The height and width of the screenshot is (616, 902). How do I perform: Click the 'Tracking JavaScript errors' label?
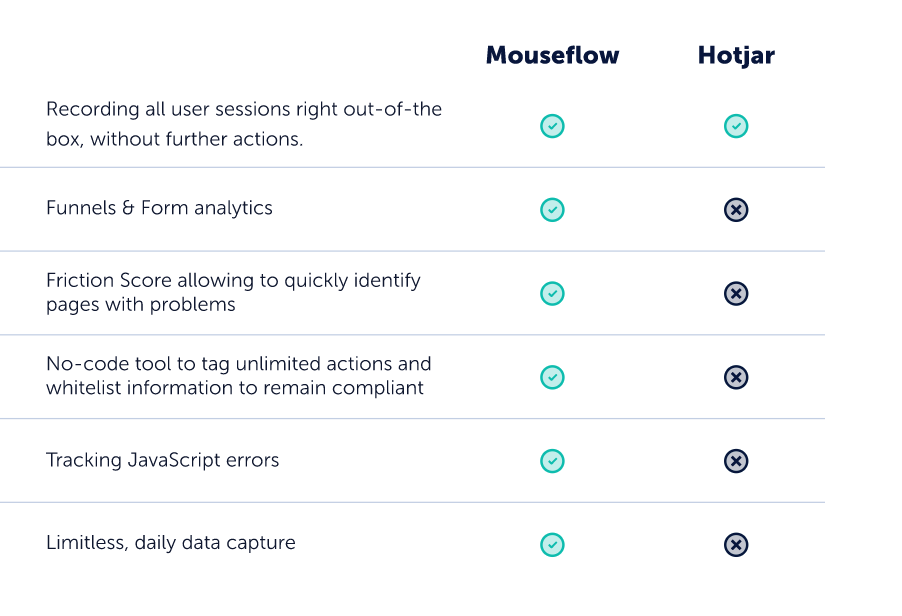pos(162,460)
